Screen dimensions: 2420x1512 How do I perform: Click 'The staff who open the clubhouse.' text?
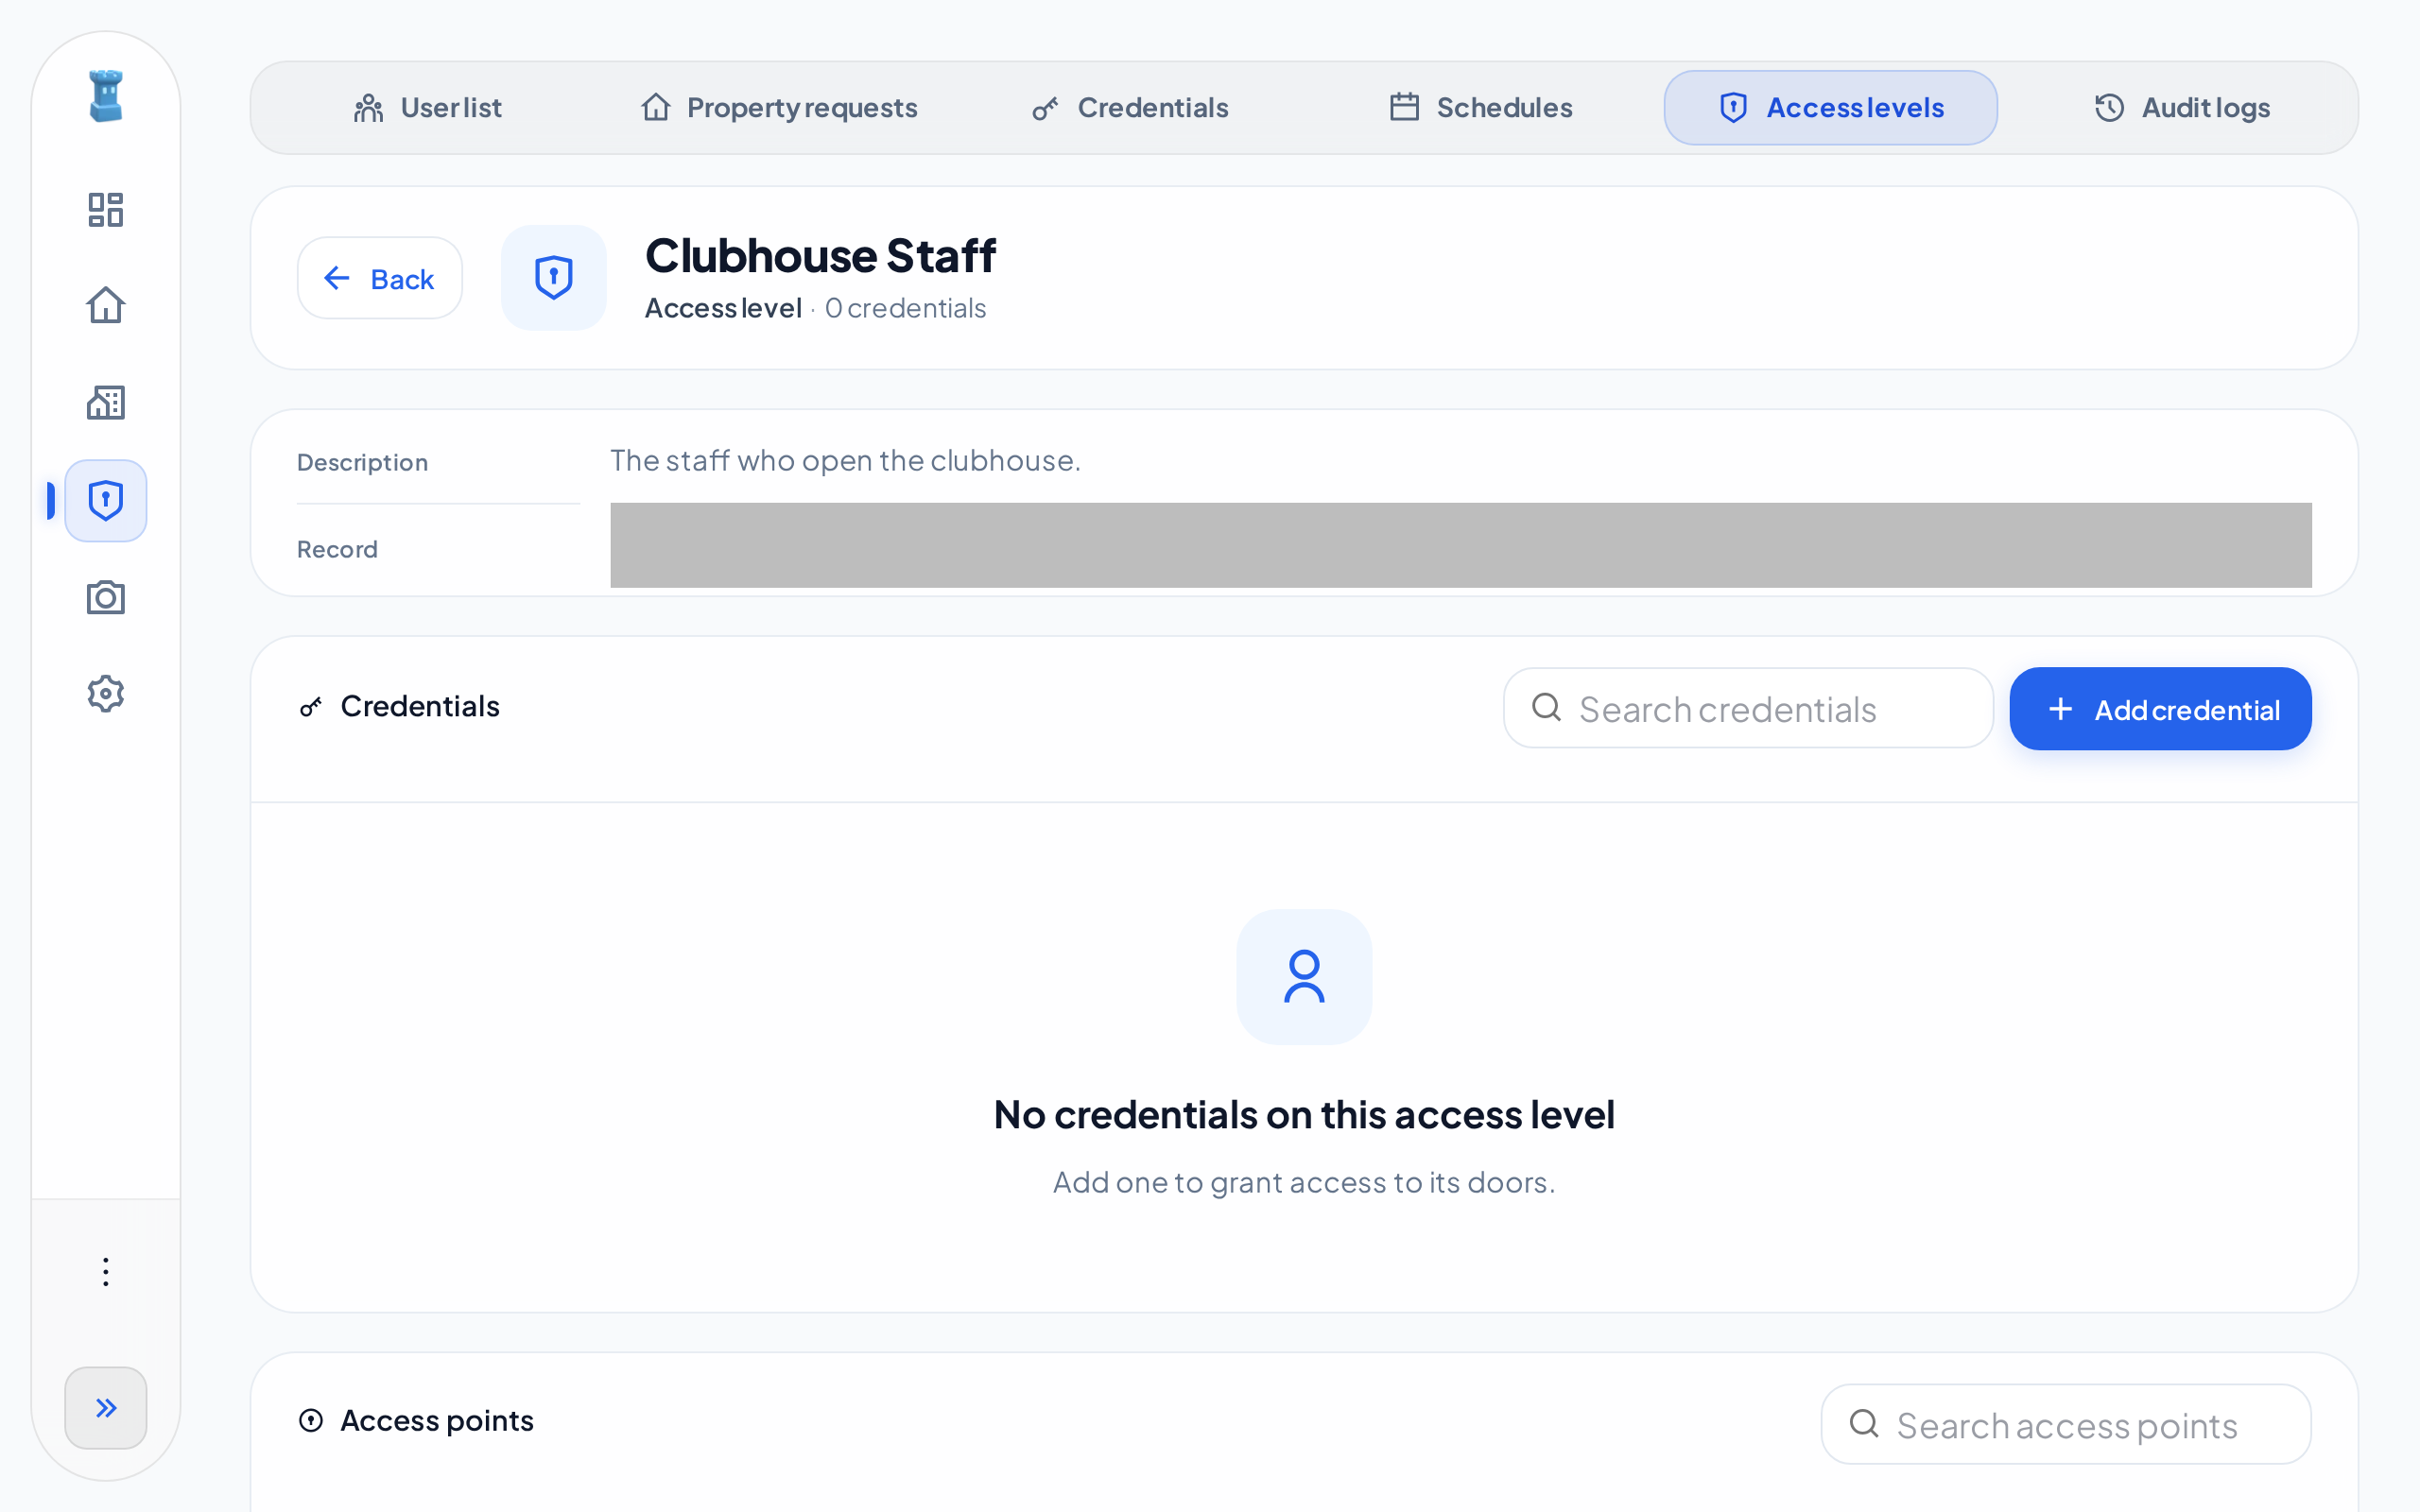click(x=845, y=460)
